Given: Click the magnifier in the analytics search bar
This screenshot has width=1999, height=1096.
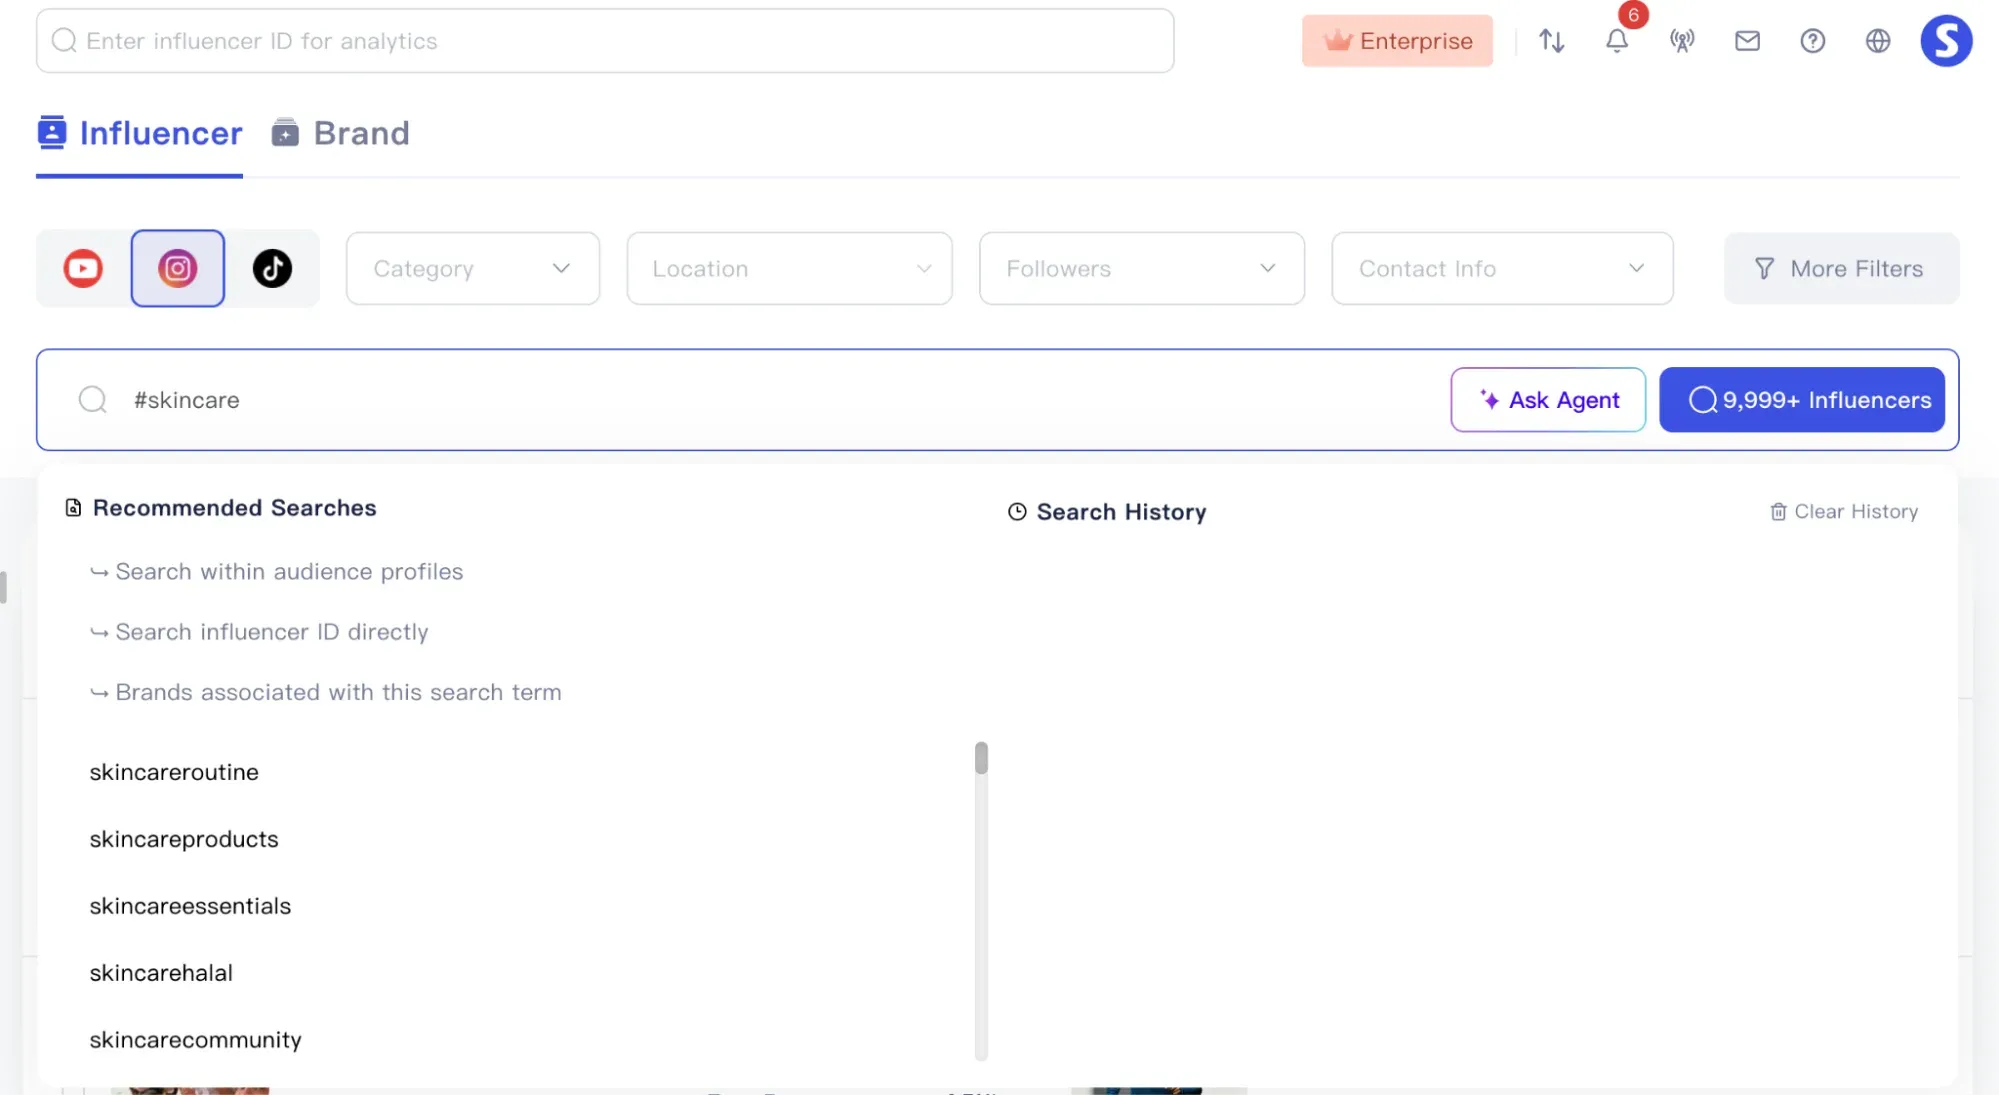Looking at the screenshot, I should pos(64,41).
